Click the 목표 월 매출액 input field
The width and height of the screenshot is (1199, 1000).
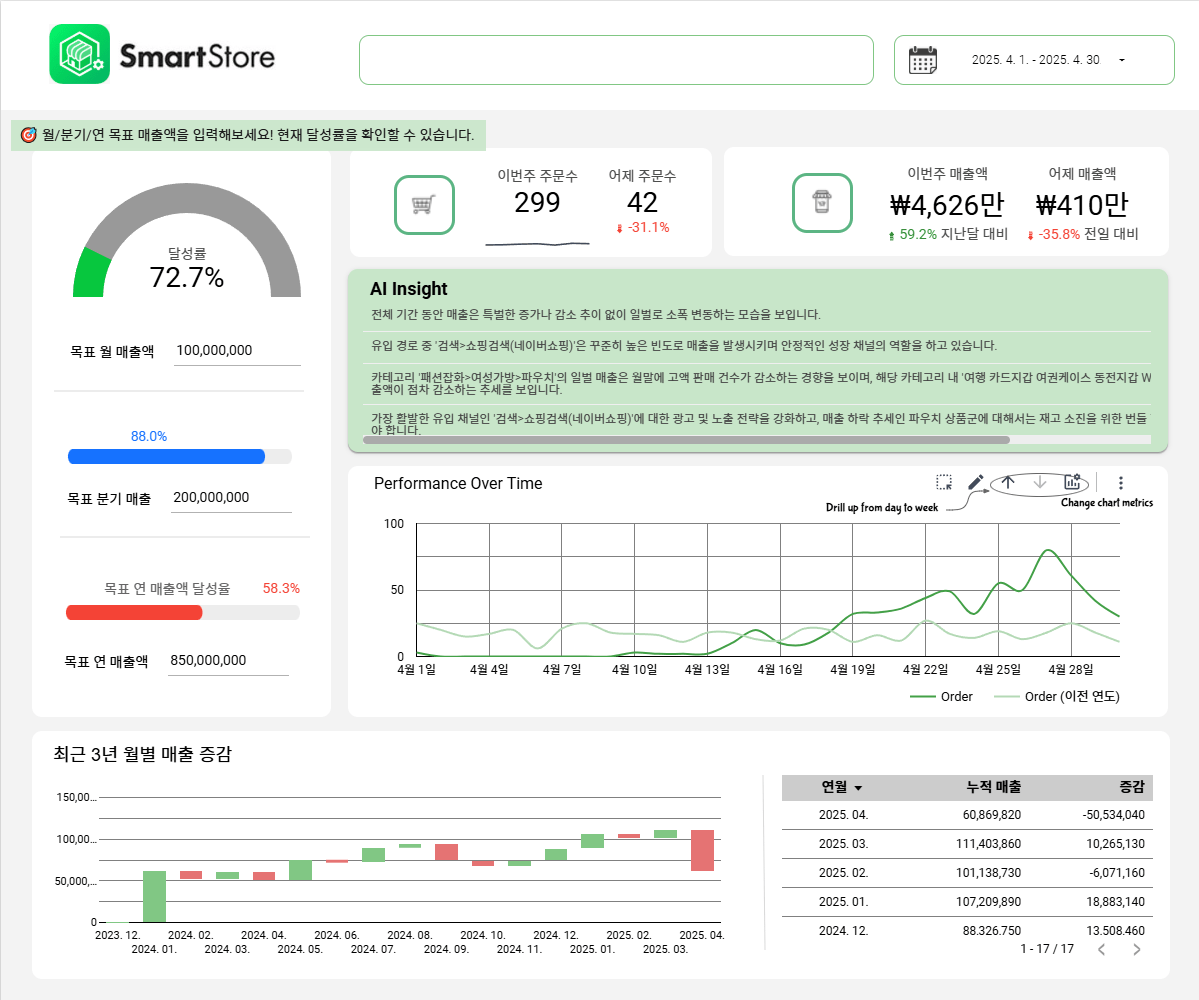[237, 351]
